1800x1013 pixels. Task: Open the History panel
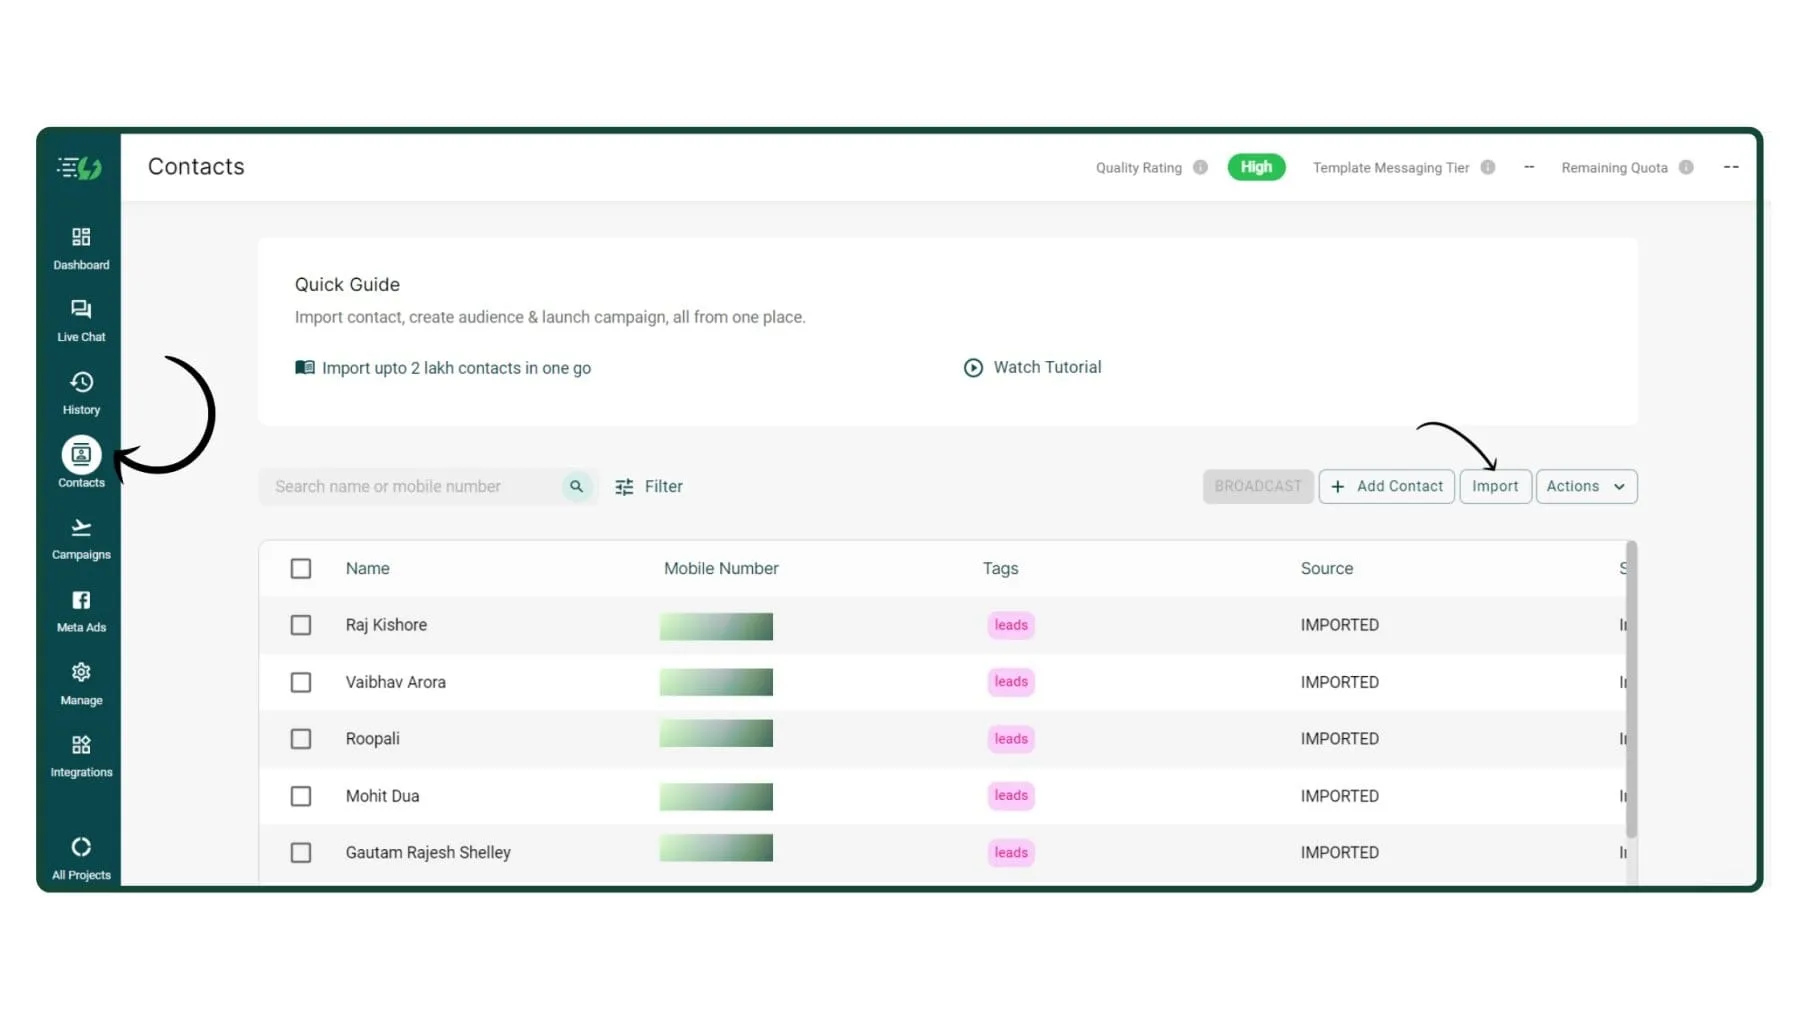click(x=80, y=392)
